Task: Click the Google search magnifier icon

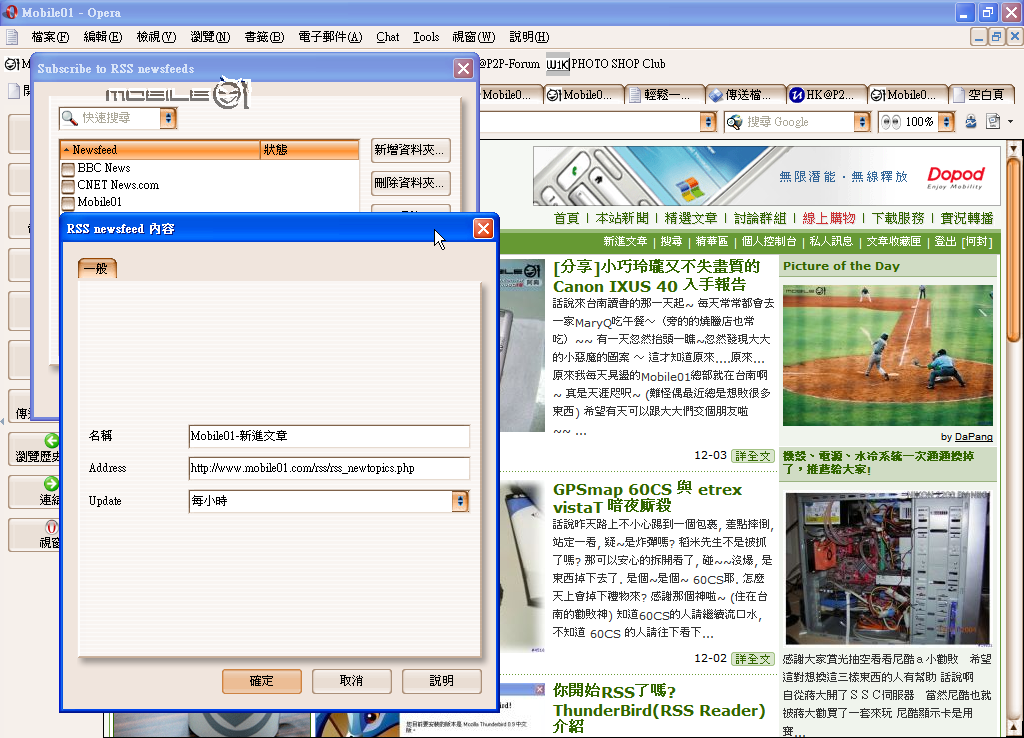Action: tap(735, 122)
